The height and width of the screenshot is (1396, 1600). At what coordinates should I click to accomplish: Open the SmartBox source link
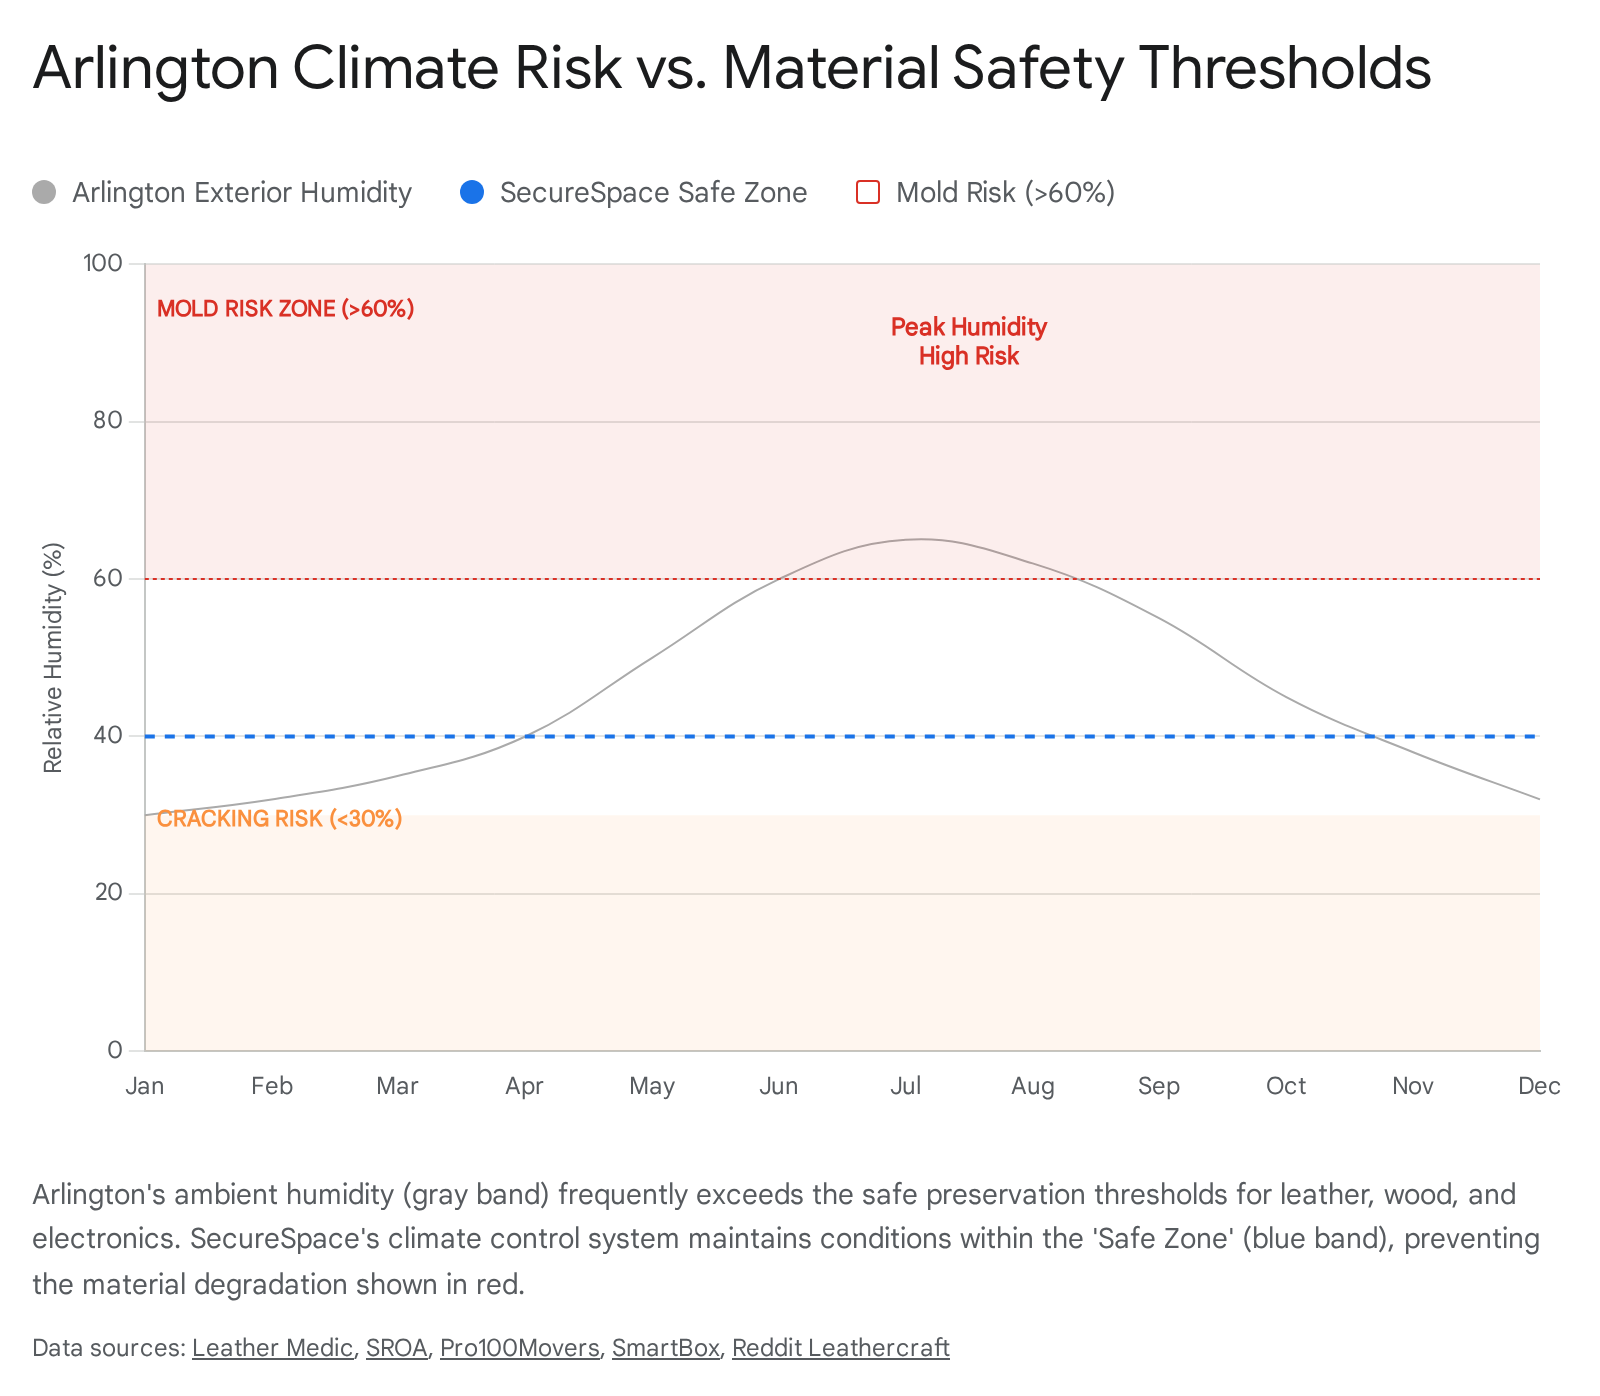[x=665, y=1348]
